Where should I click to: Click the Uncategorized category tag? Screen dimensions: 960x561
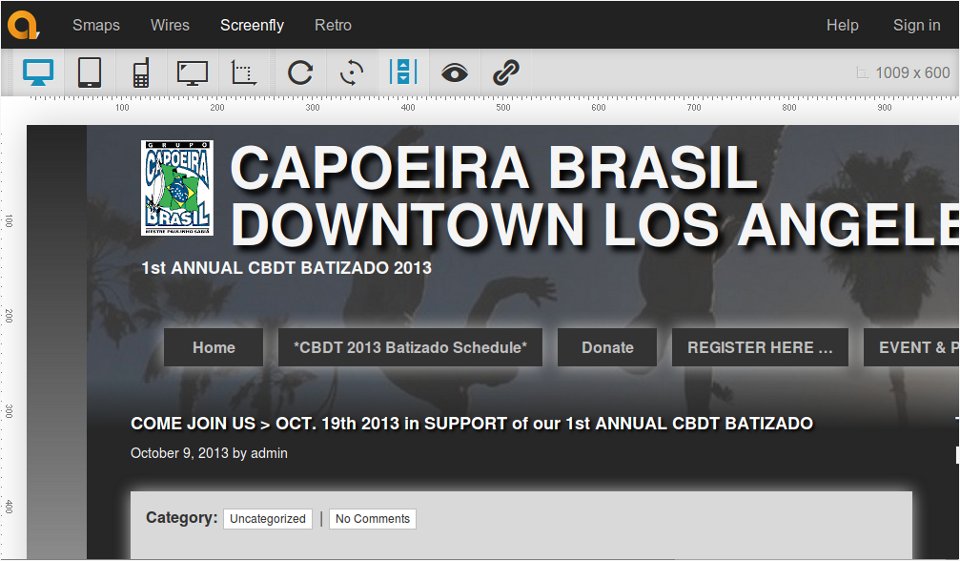(x=268, y=519)
